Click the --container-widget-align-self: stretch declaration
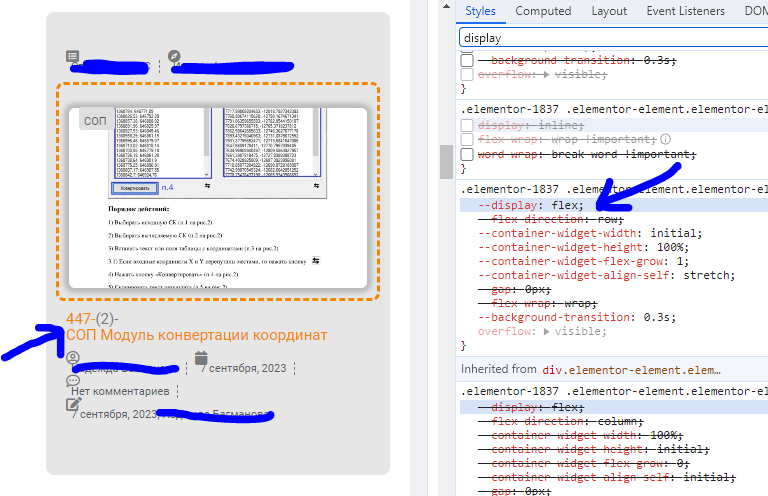 coord(607,275)
